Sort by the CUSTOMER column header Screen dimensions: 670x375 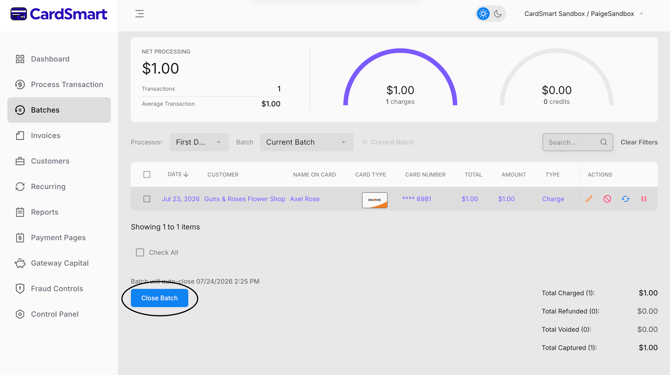click(223, 175)
